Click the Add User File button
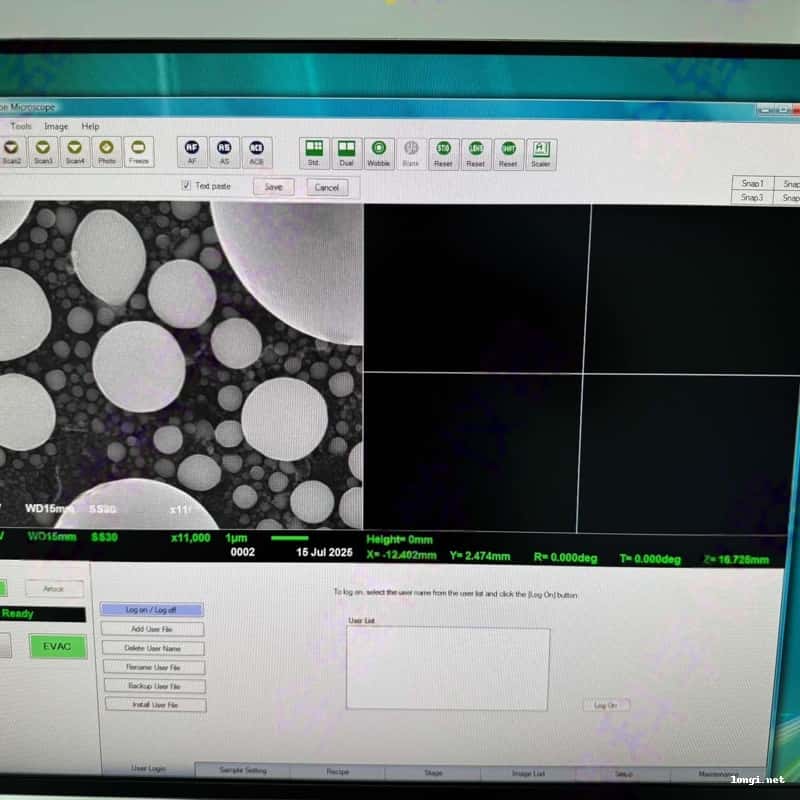 152,629
